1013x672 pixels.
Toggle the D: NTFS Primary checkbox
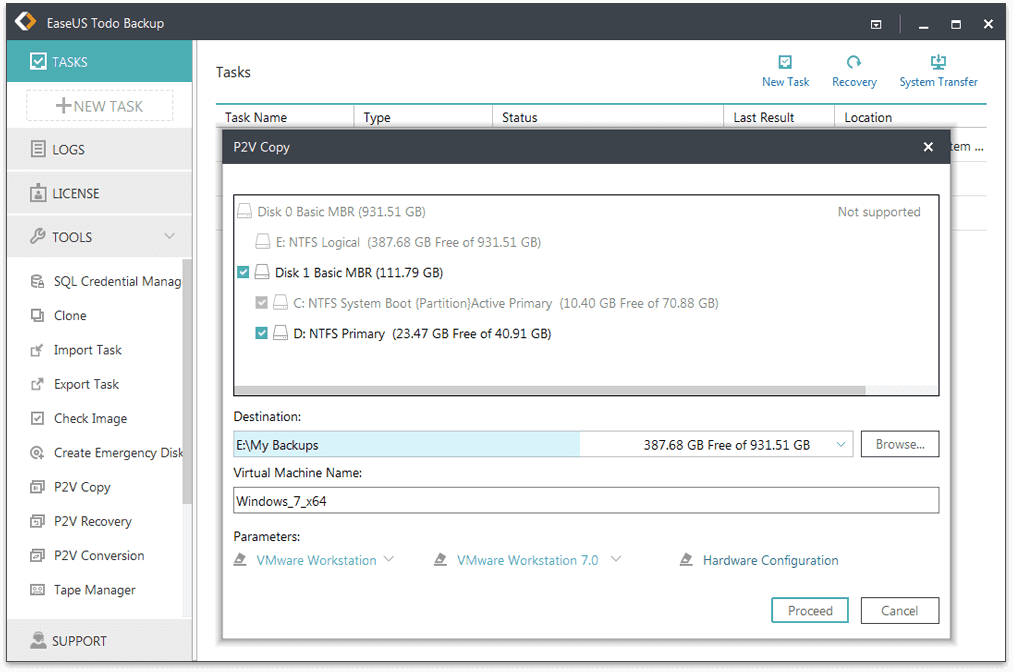[262, 333]
